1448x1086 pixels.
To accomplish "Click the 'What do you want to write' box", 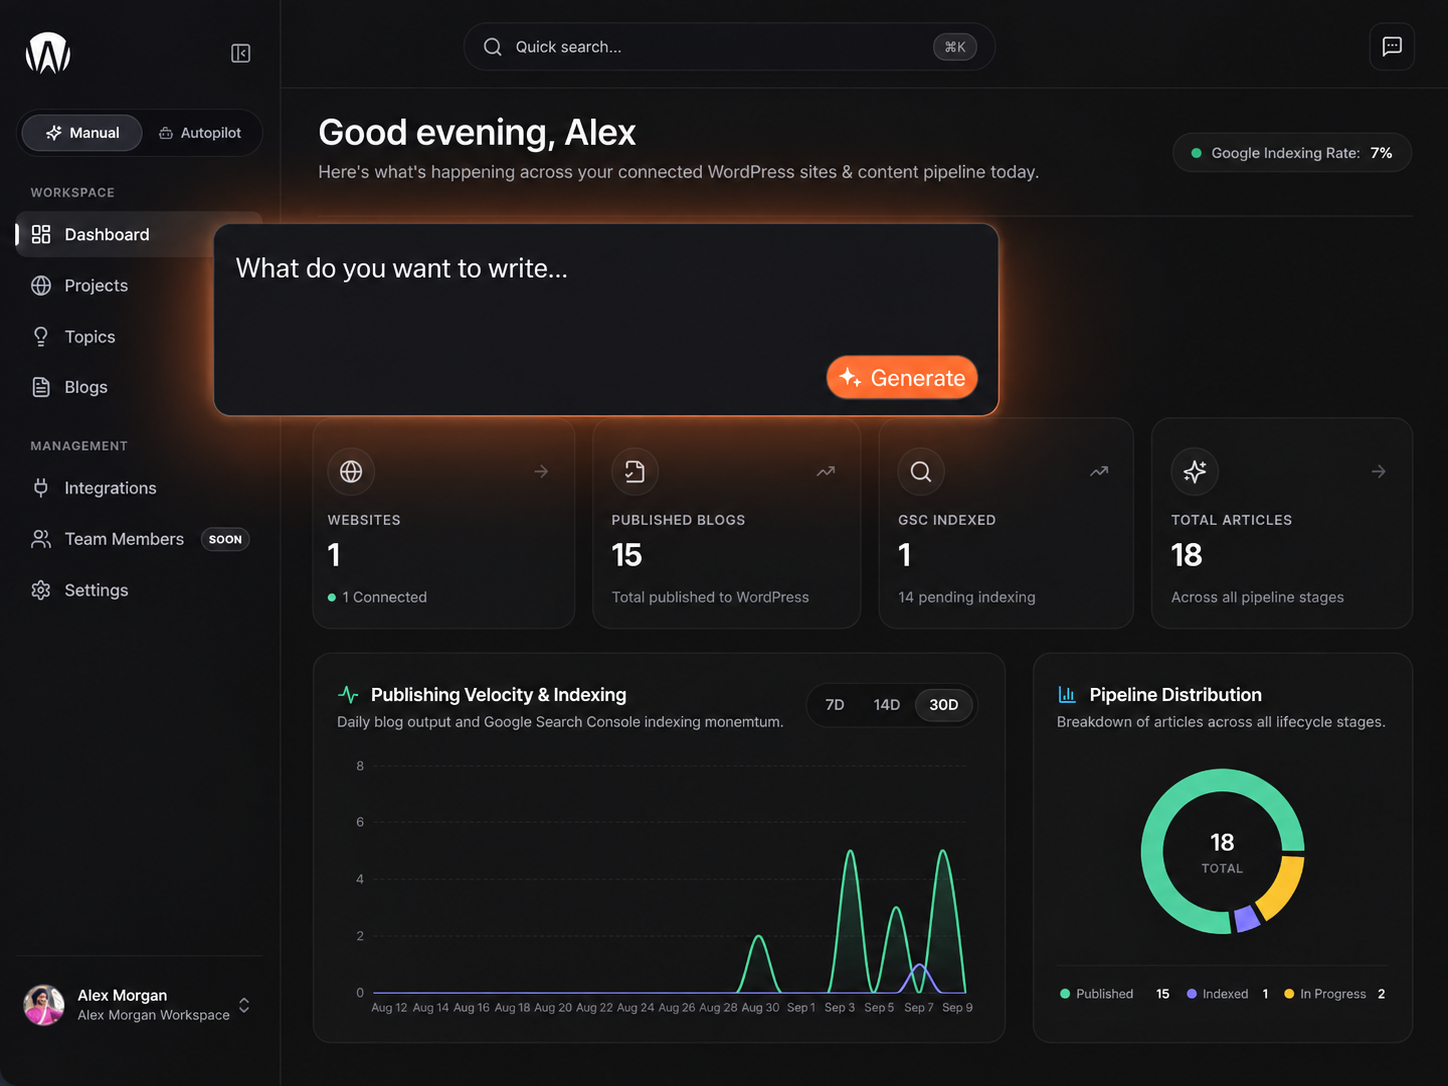I will pos(606,319).
